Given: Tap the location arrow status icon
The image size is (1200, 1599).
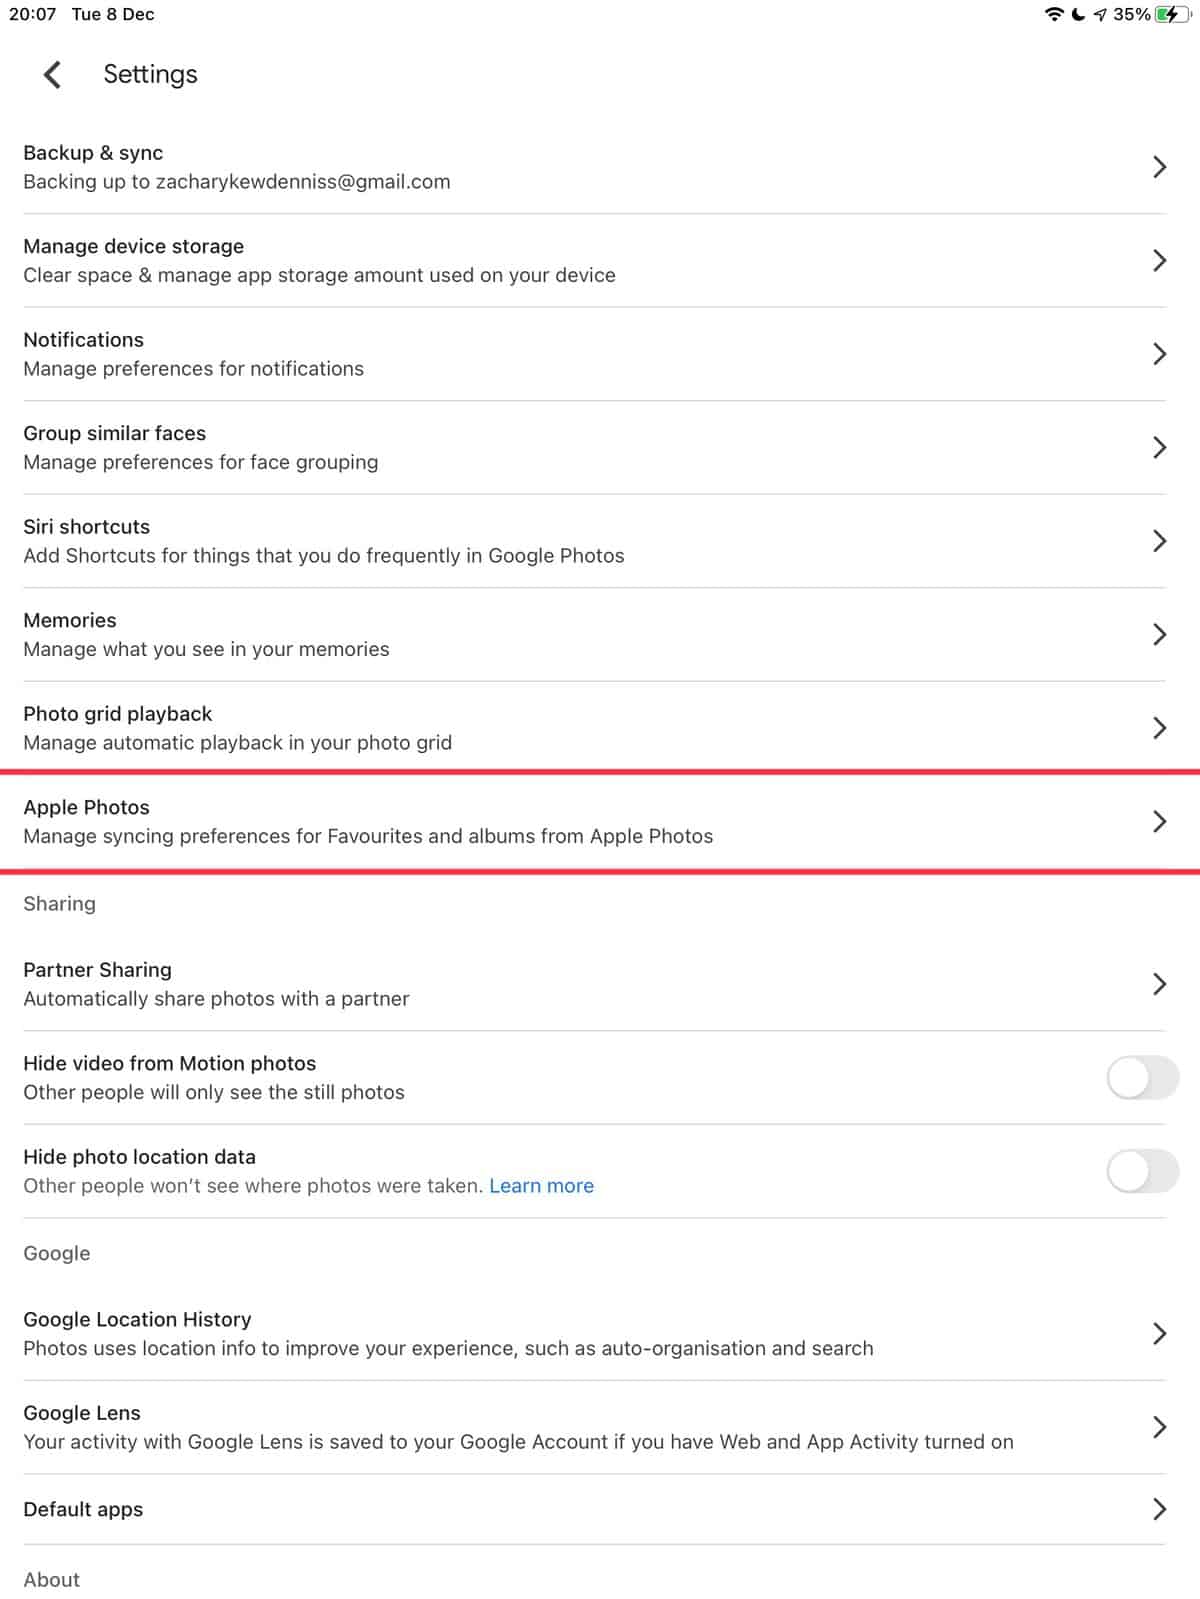Looking at the screenshot, I should click(1100, 15).
